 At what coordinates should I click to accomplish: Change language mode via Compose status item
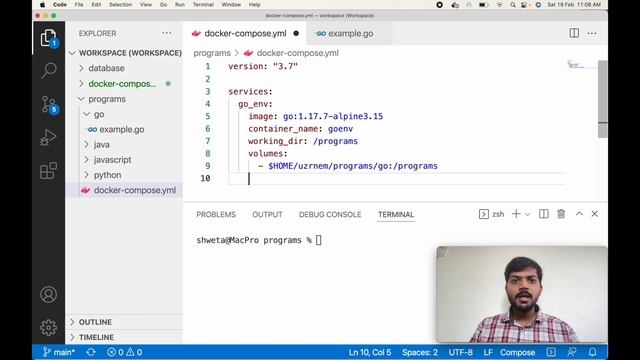(x=517, y=352)
